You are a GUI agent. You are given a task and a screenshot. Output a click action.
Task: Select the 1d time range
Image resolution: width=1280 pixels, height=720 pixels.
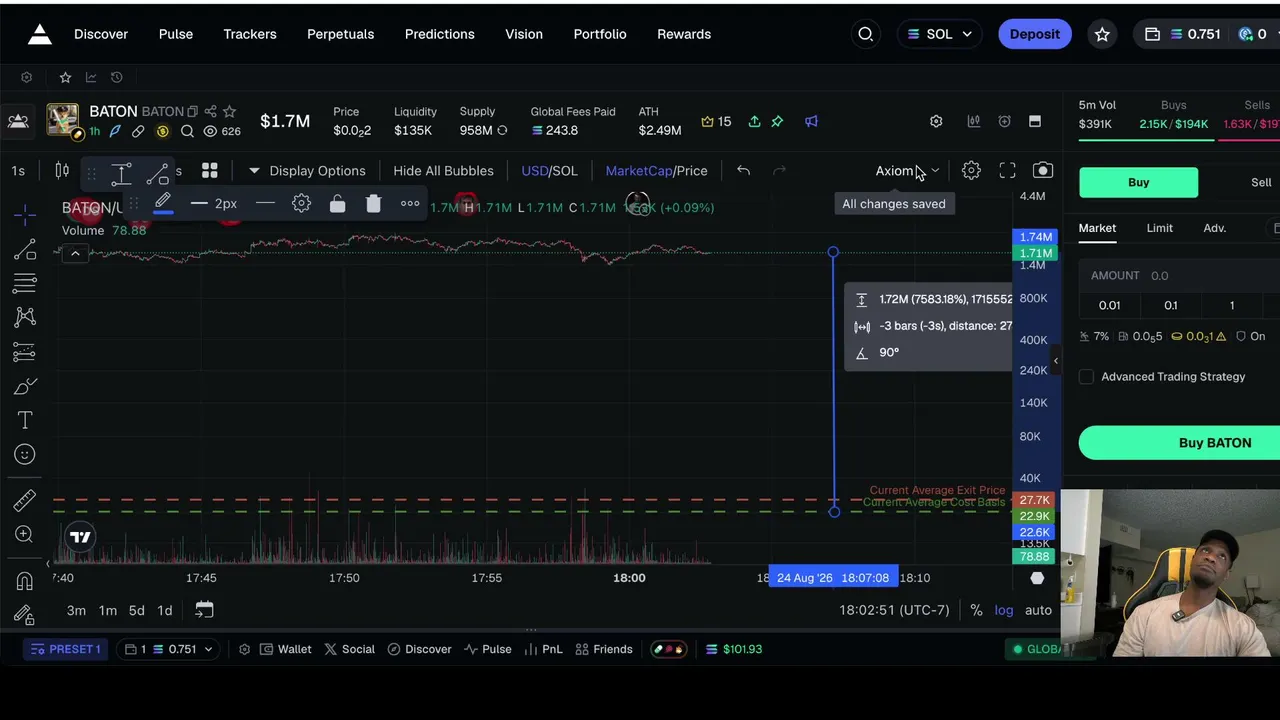point(165,610)
